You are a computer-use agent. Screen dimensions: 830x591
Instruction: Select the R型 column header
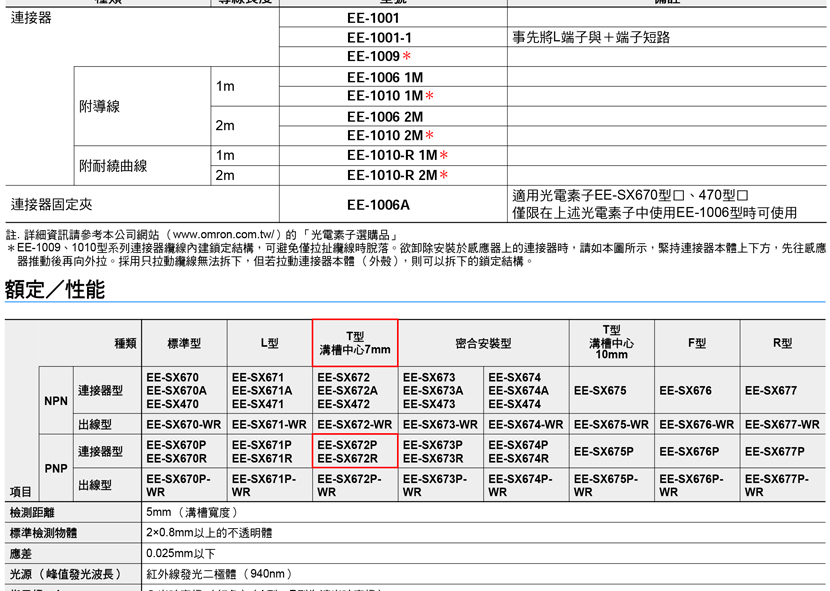(x=782, y=343)
